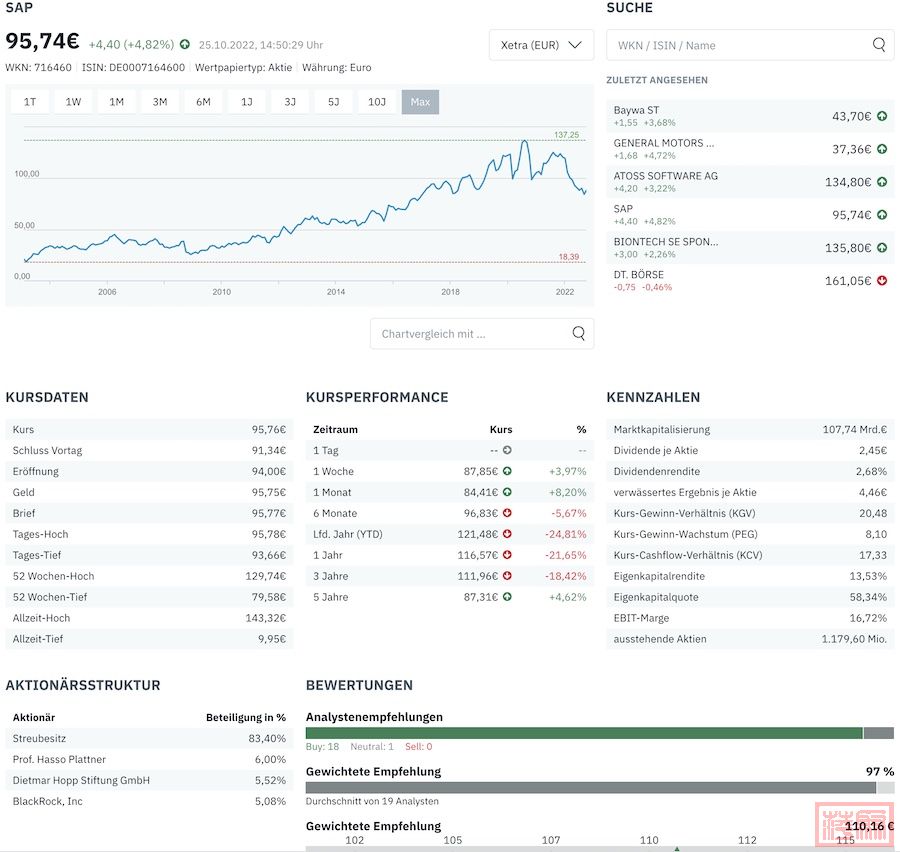This screenshot has width=900, height=852.
Task: Click the green arrow icon in the ATOSS SOFTWARE AG row
Action: (882, 182)
